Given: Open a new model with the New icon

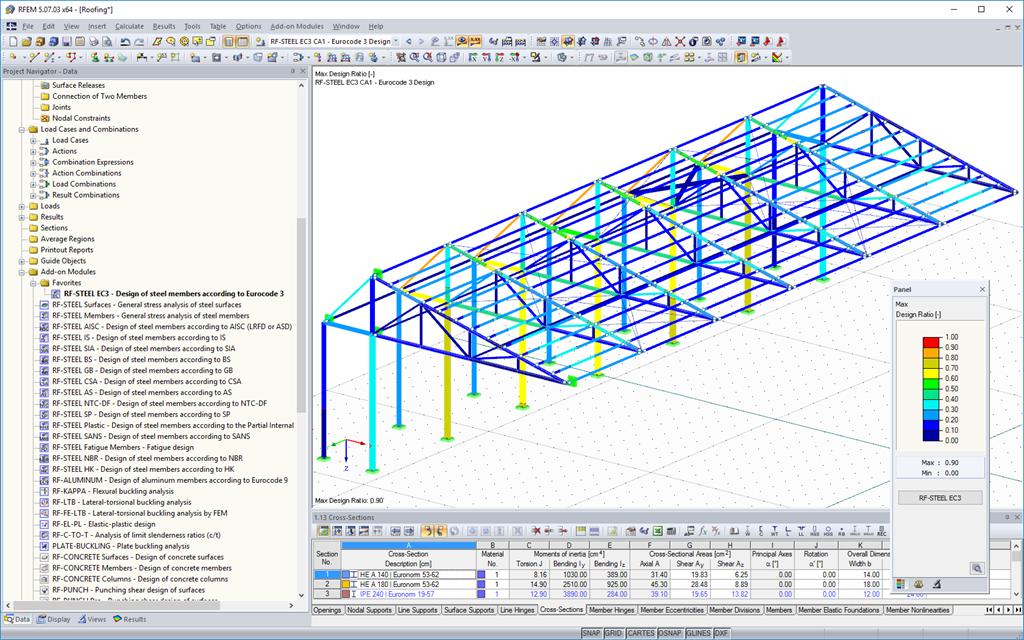Looking at the screenshot, I should point(14,42).
